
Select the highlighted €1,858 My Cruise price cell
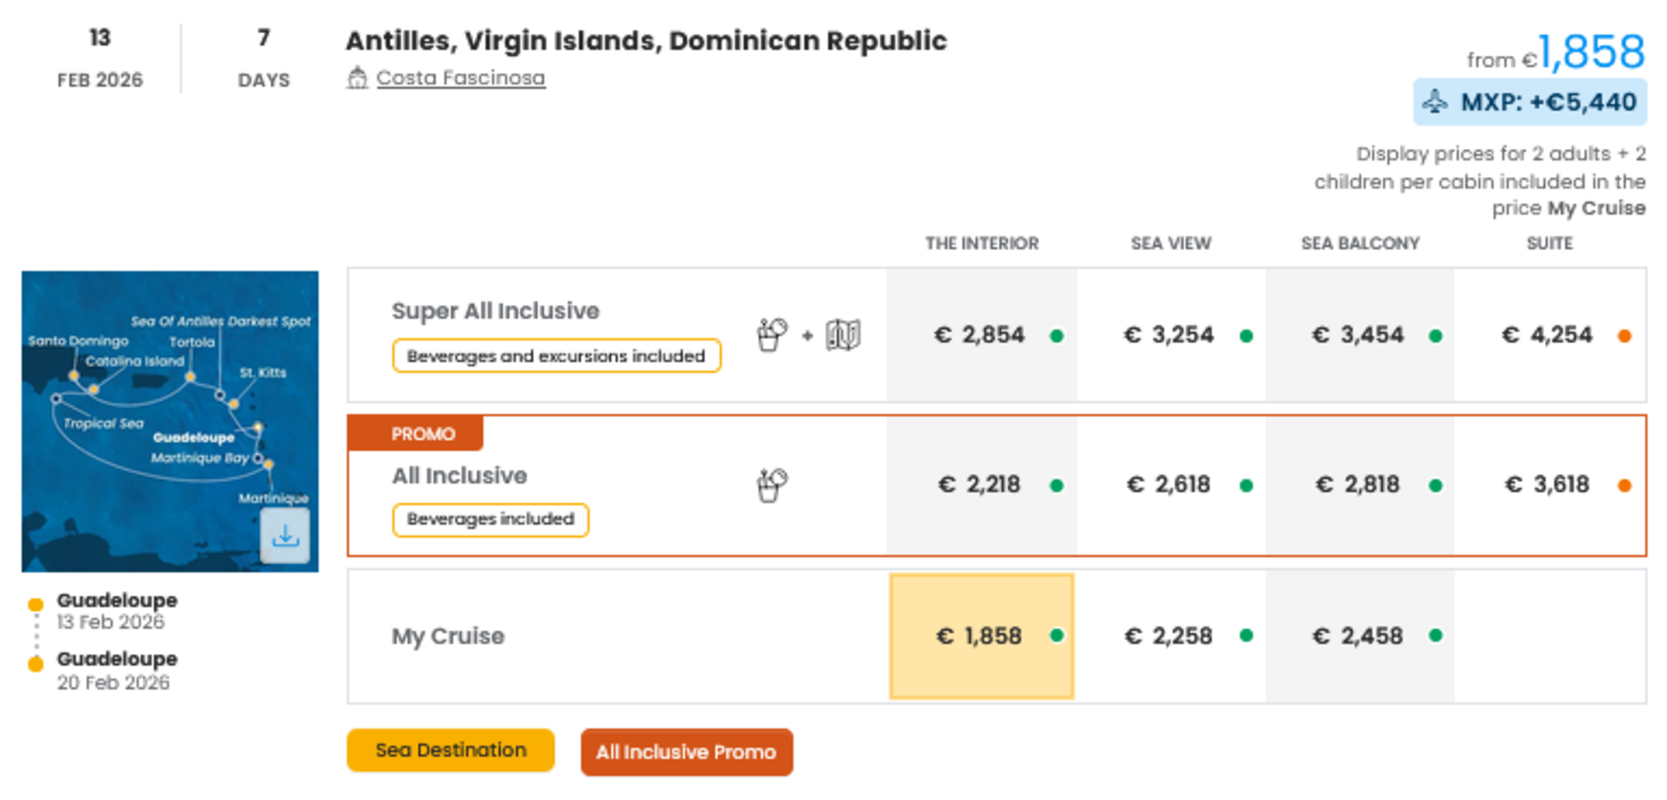[x=982, y=636]
